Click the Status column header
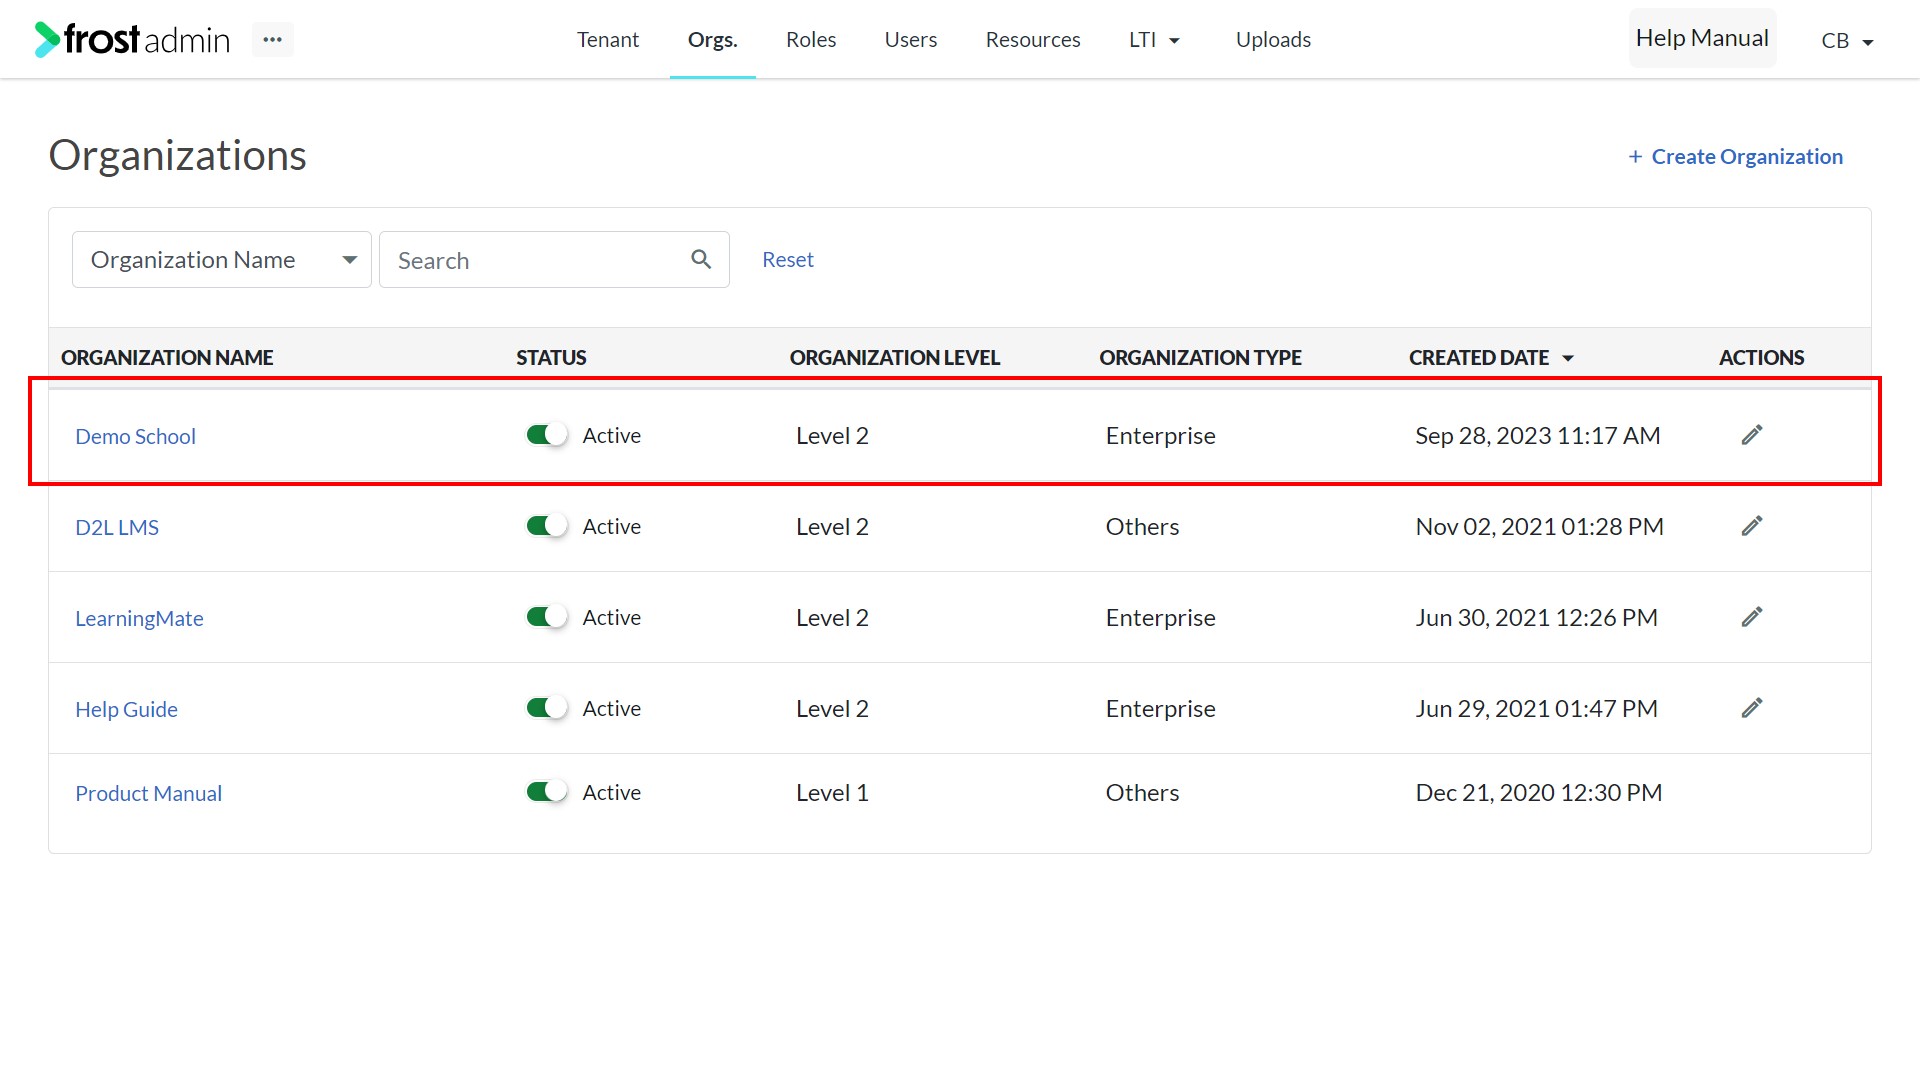The width and height of the screenshot is (1920, 1080). [551, 358]
